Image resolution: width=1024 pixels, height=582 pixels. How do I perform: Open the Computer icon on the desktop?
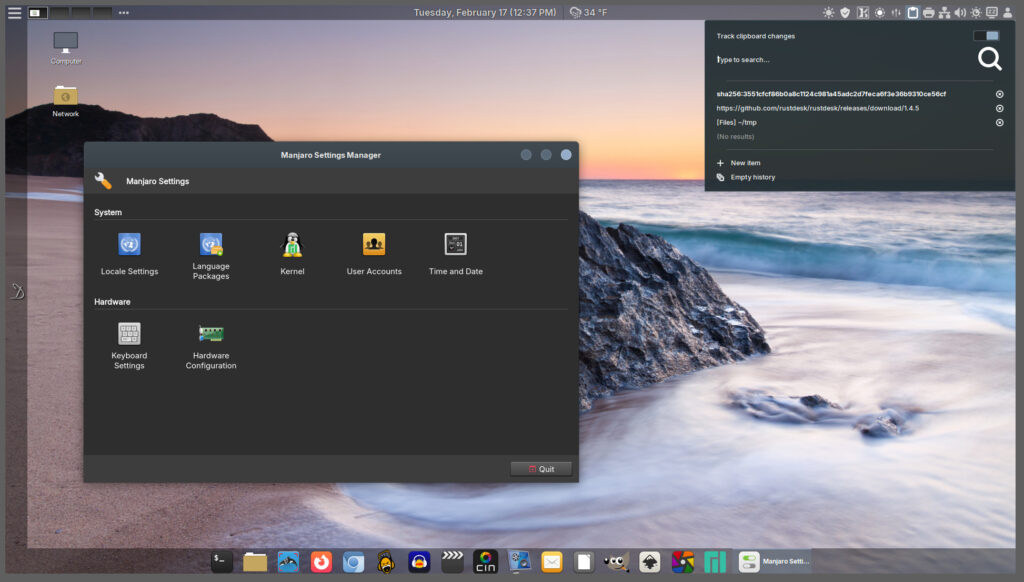(x=64, y=45)
